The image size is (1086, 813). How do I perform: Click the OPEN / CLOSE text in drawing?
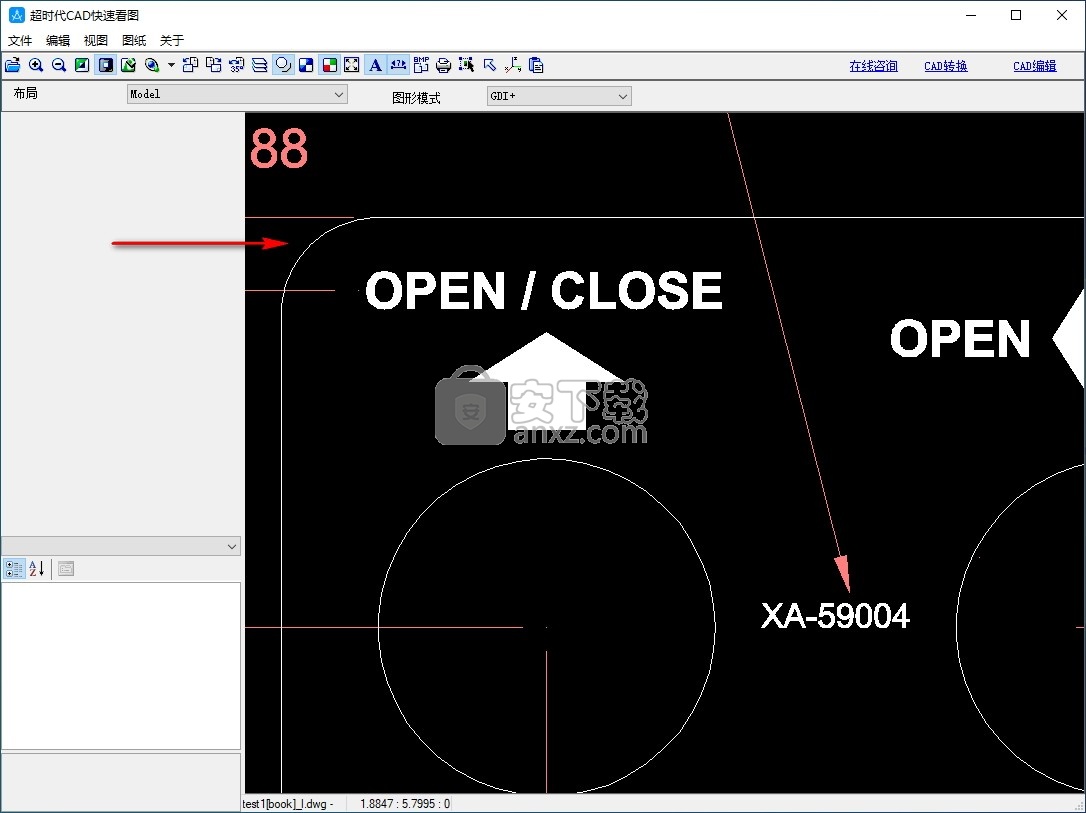(x=544, y=291)
